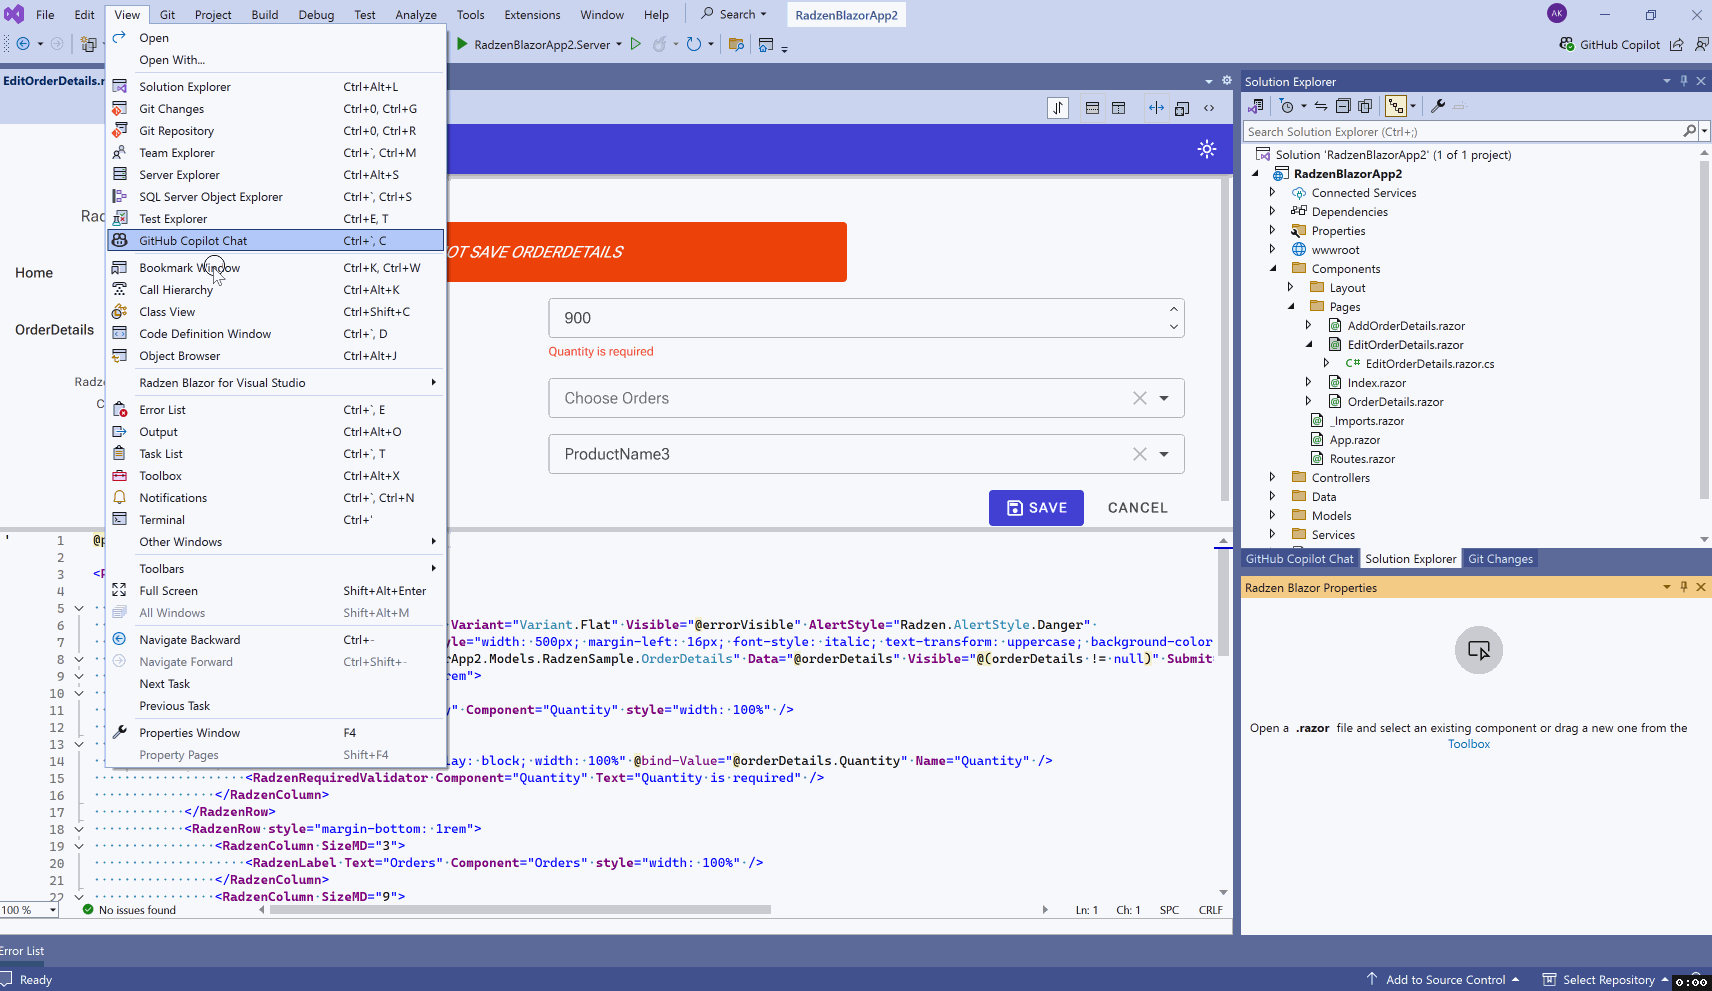The width and height of the screenshot is (1712, 991).
Task: Increase quantity with spinner up arrow
Action: 1173,309
